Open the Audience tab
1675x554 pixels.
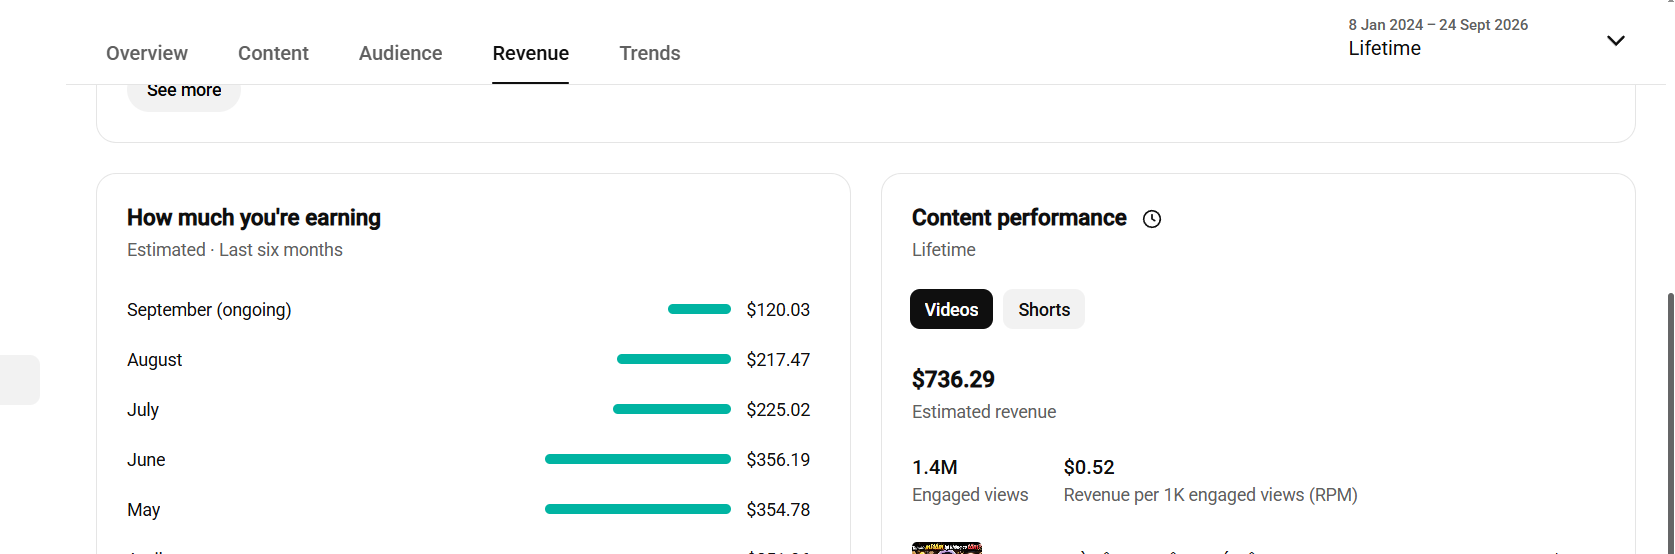click(400, 53)
